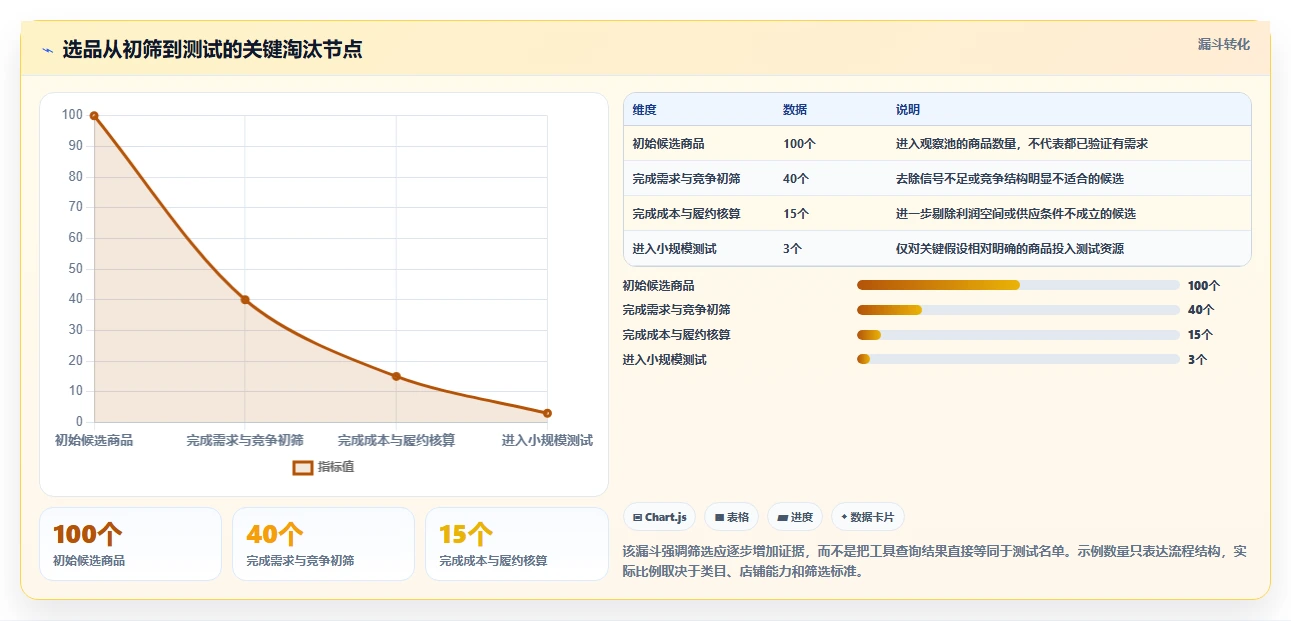Click the 完成需求与竞争初筛 progress bar
Image resolution: width=1291 pixels, height=621 pixels.
click(x=1018, y=310)
